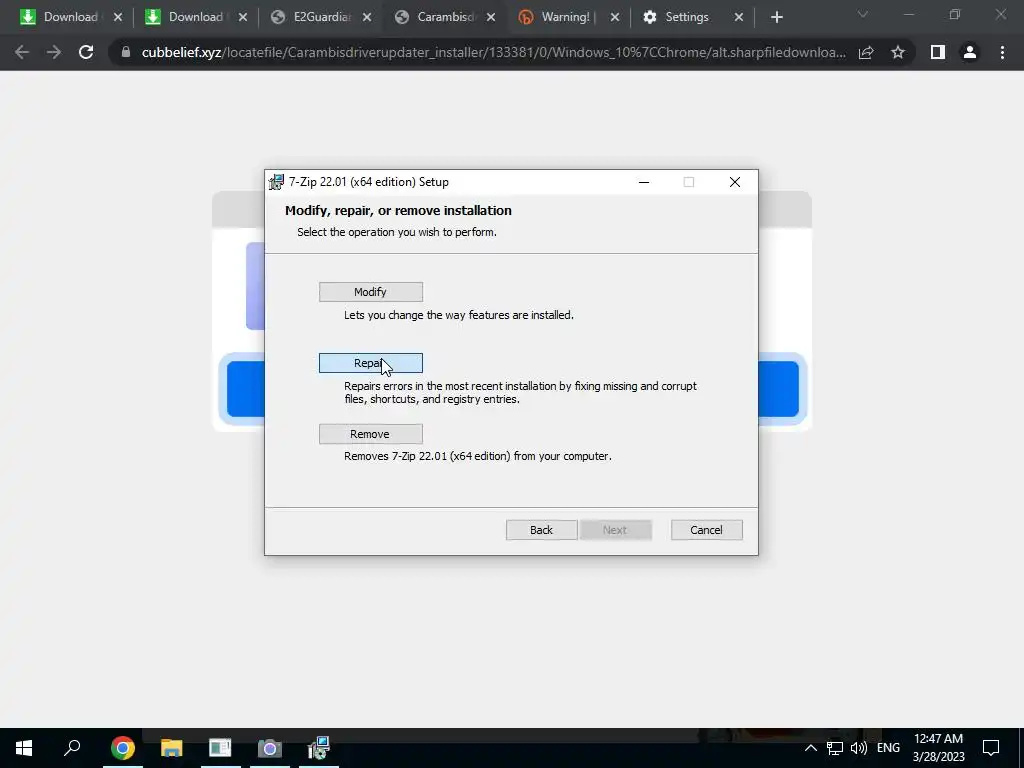Open the camera app in taskbar

point(269,748)
